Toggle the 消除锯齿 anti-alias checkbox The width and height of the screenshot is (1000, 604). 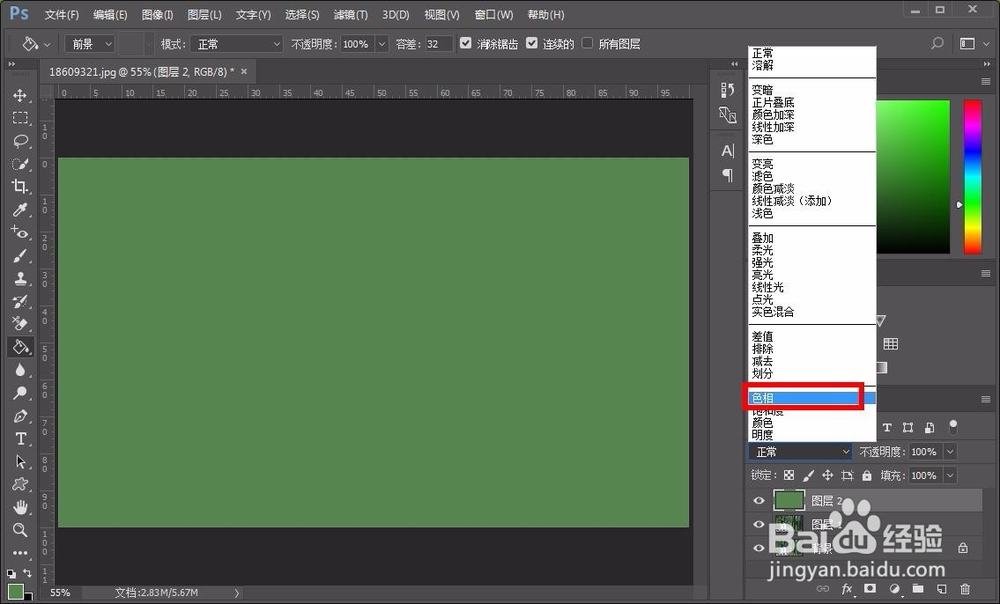point(466,43)
